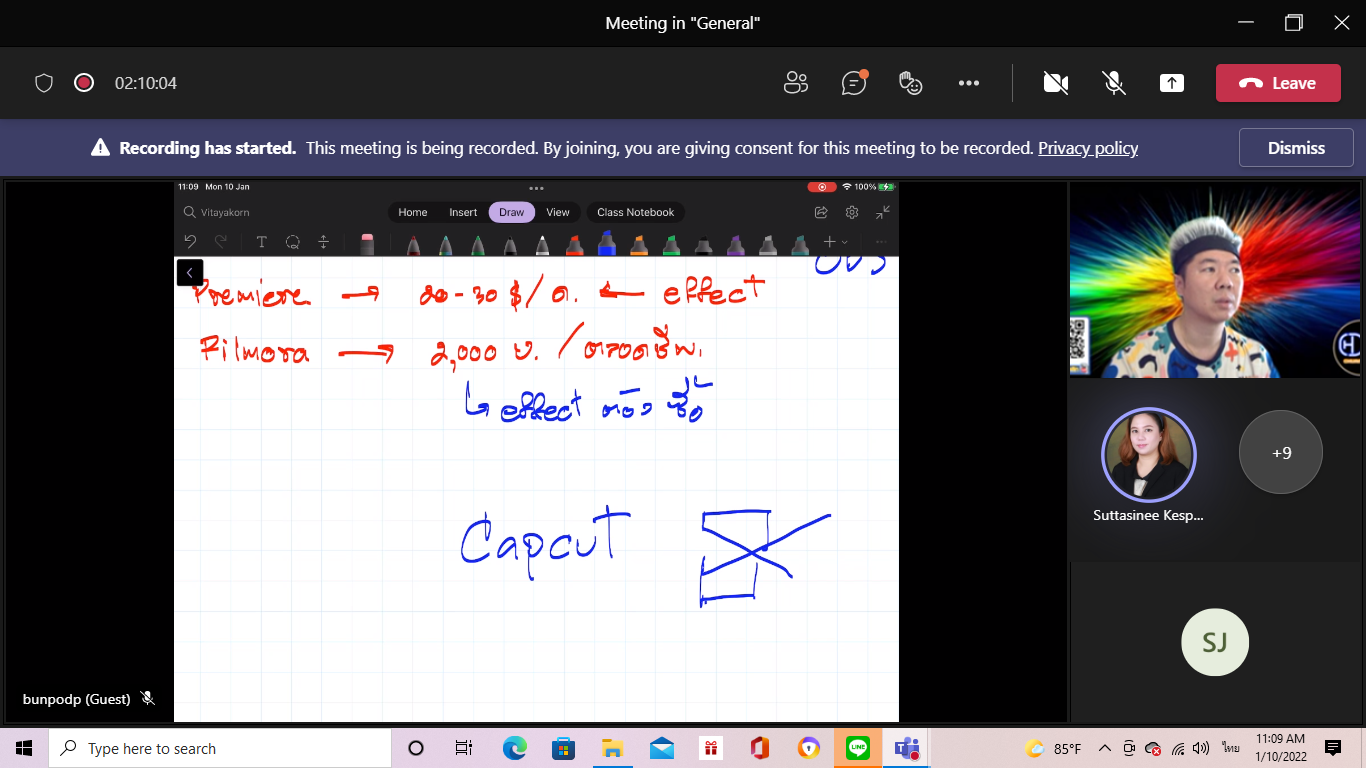
Task: Switch to Teams on the taskbar
Action: tap(907, 748)
